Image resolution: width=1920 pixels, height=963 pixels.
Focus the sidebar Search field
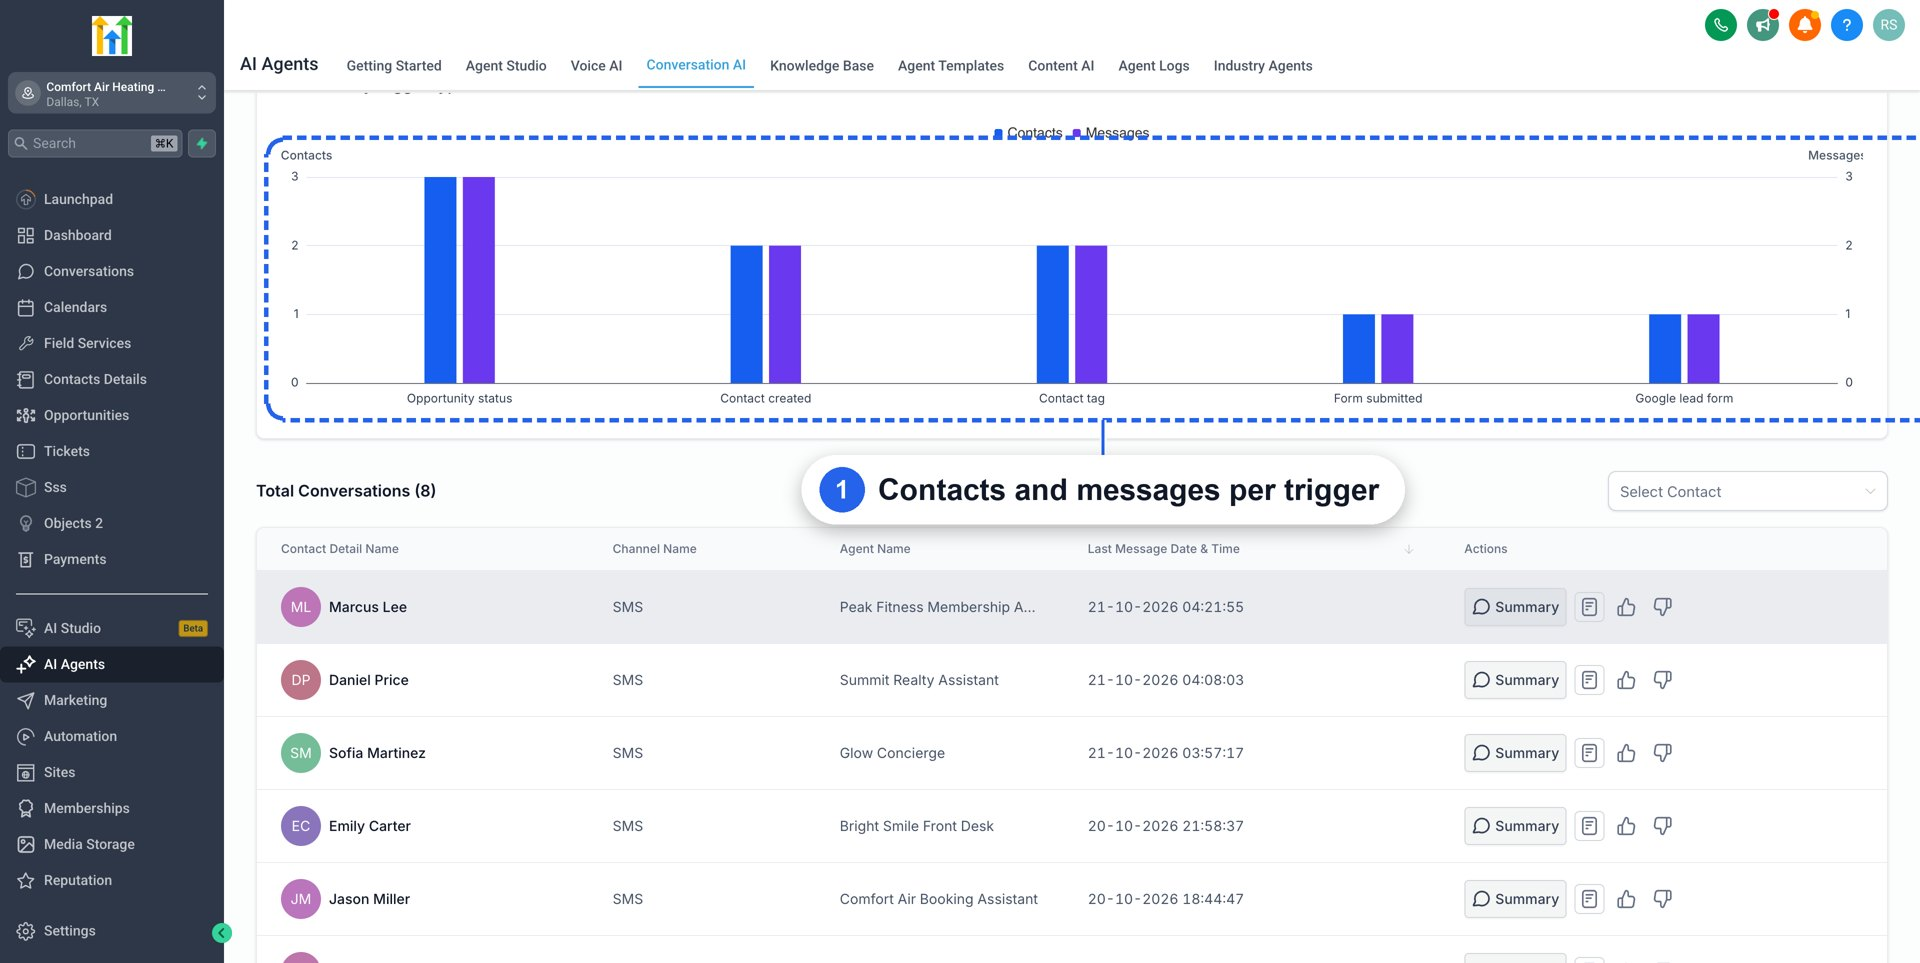click(x=96, y=143)
